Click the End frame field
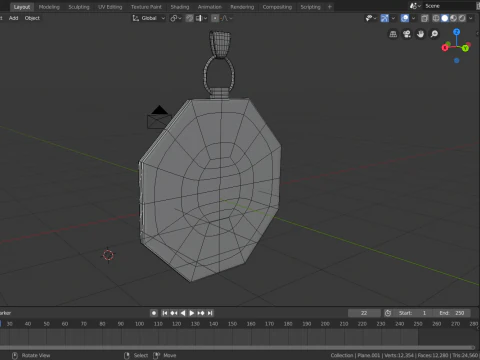 pos(451,313)
